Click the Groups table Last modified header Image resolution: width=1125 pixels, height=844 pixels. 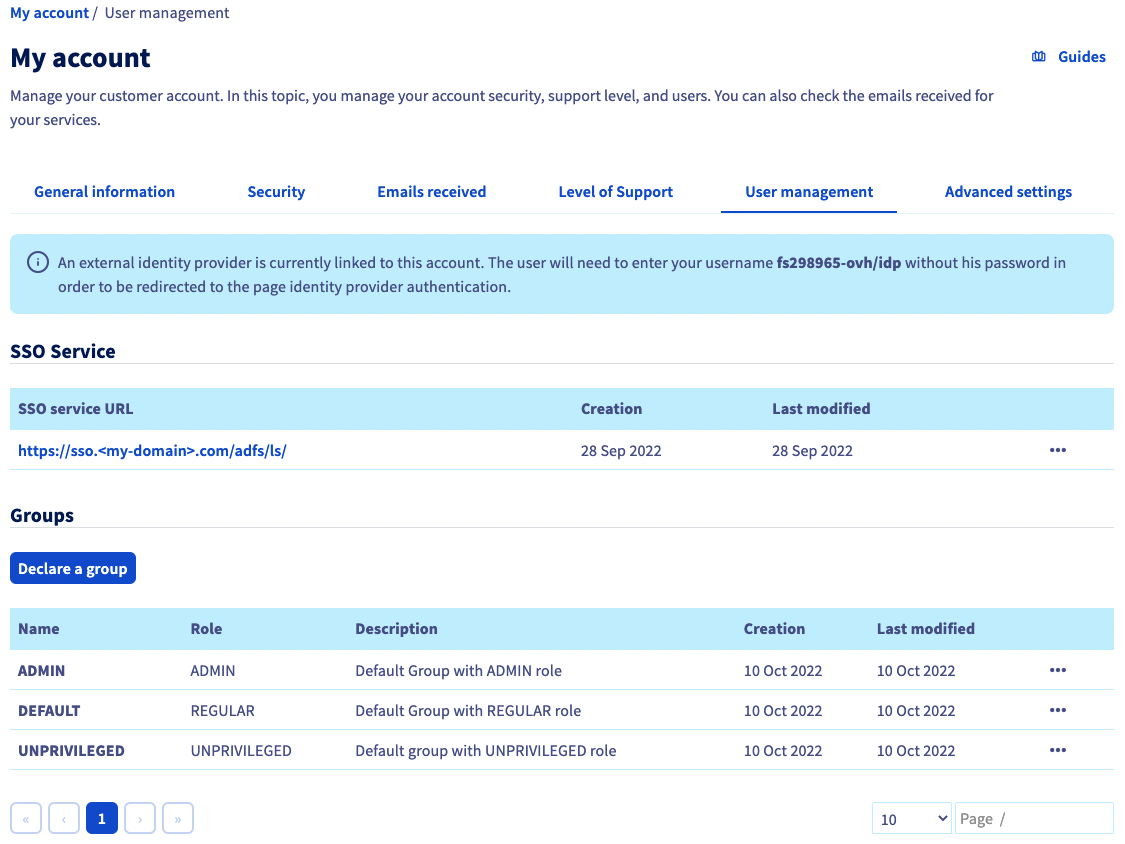[x=926, y=629]
